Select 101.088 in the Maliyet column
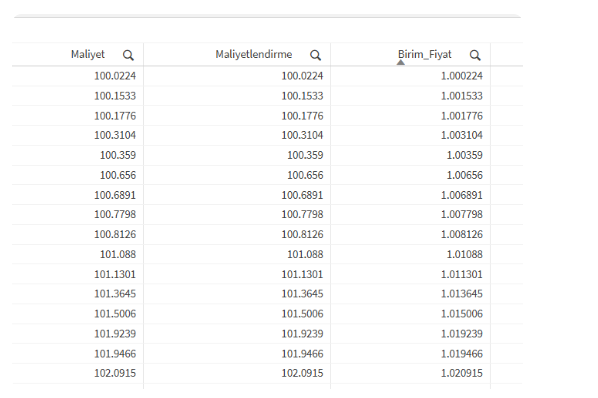Screen dimensions: 598x398 [x=118, y=254]
